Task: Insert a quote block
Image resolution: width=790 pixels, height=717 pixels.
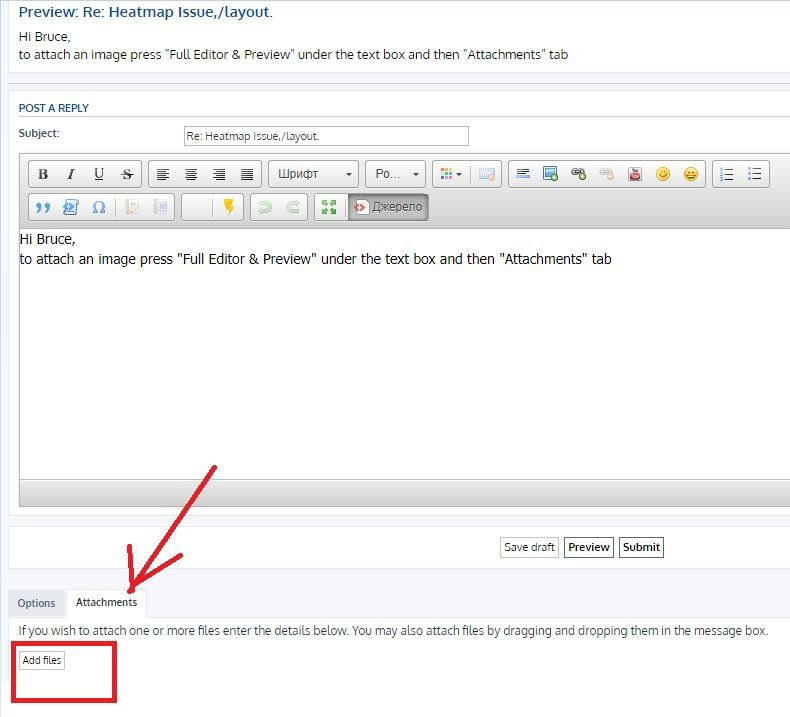Action: pyautogui.click(x=43, y=207)
